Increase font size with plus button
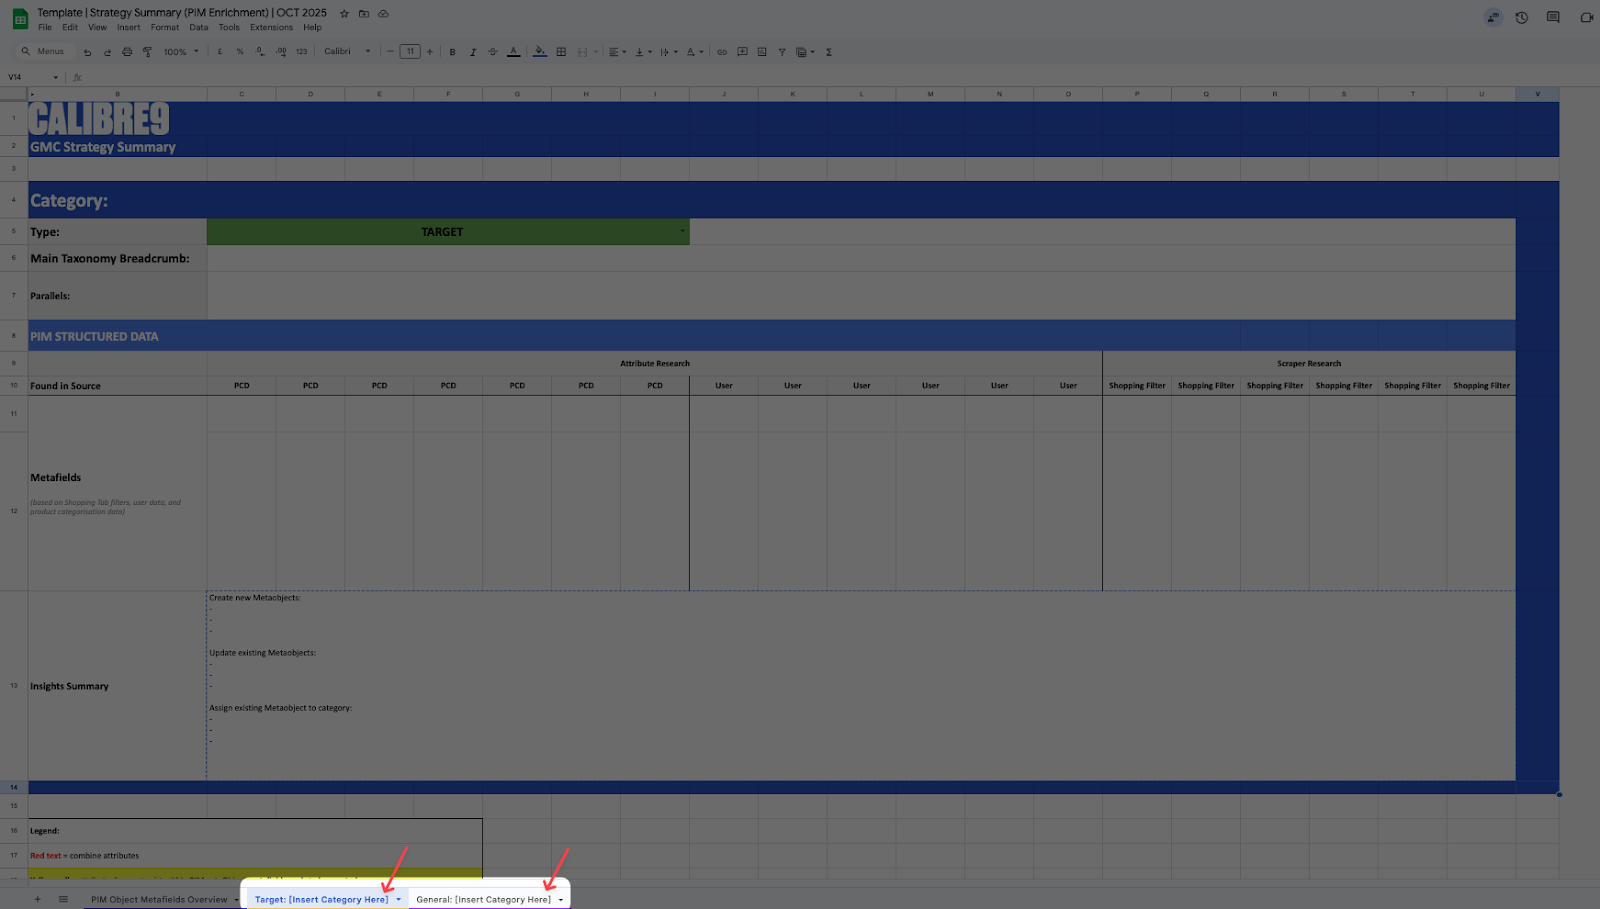1600x909 pixels. point(430,52)
